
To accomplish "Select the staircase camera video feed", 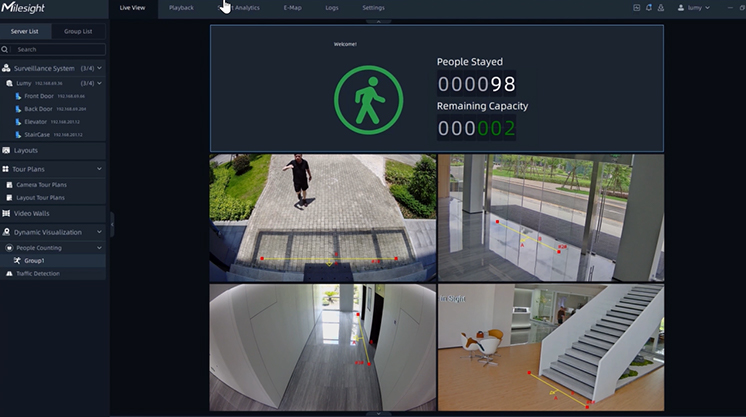I will (x=550, y=347).
